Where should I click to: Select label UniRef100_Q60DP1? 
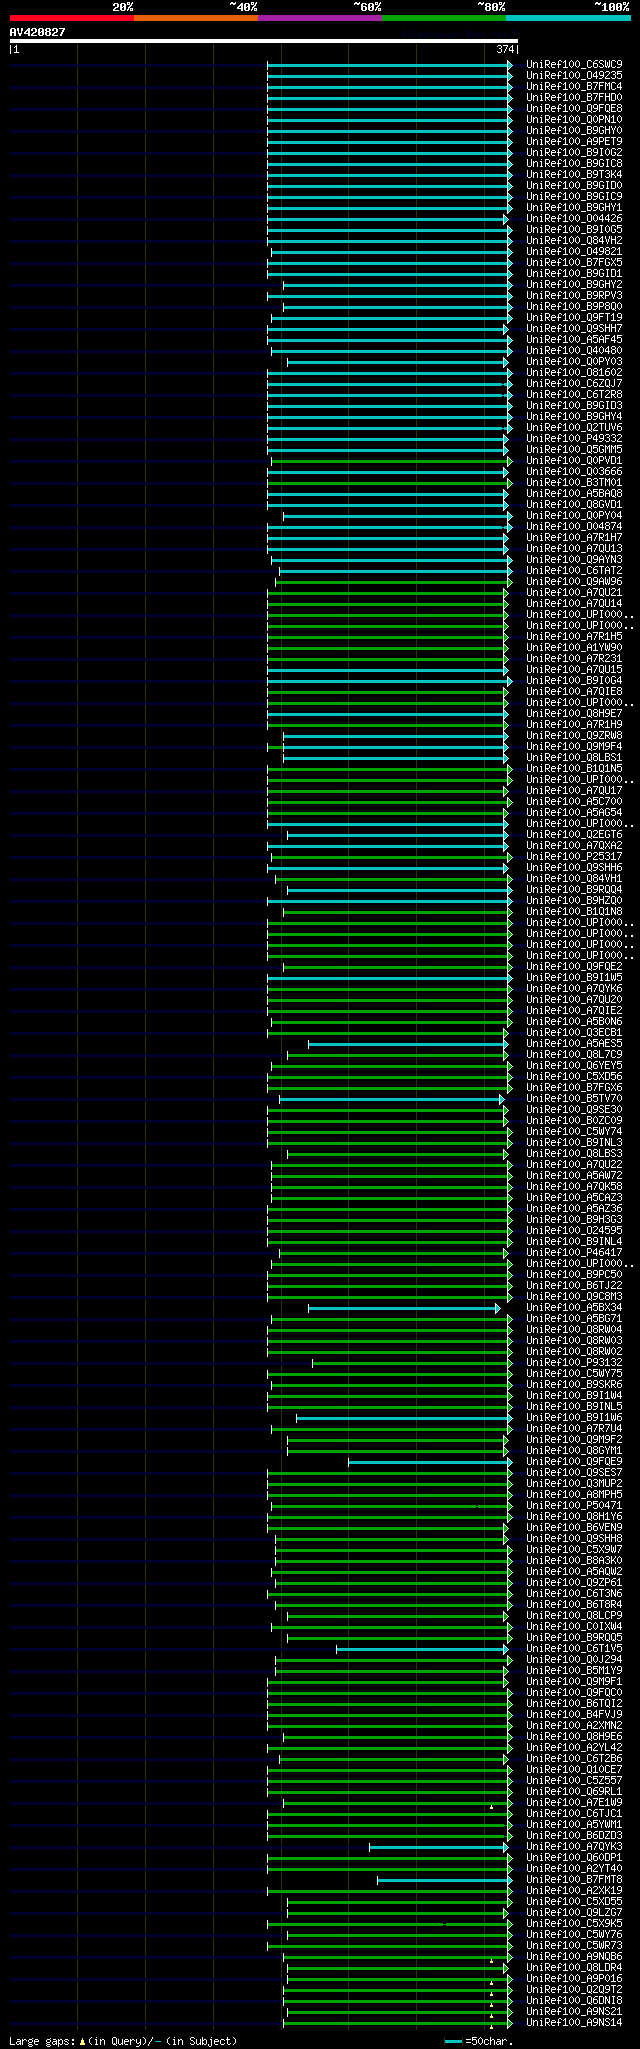(574, 1857)
